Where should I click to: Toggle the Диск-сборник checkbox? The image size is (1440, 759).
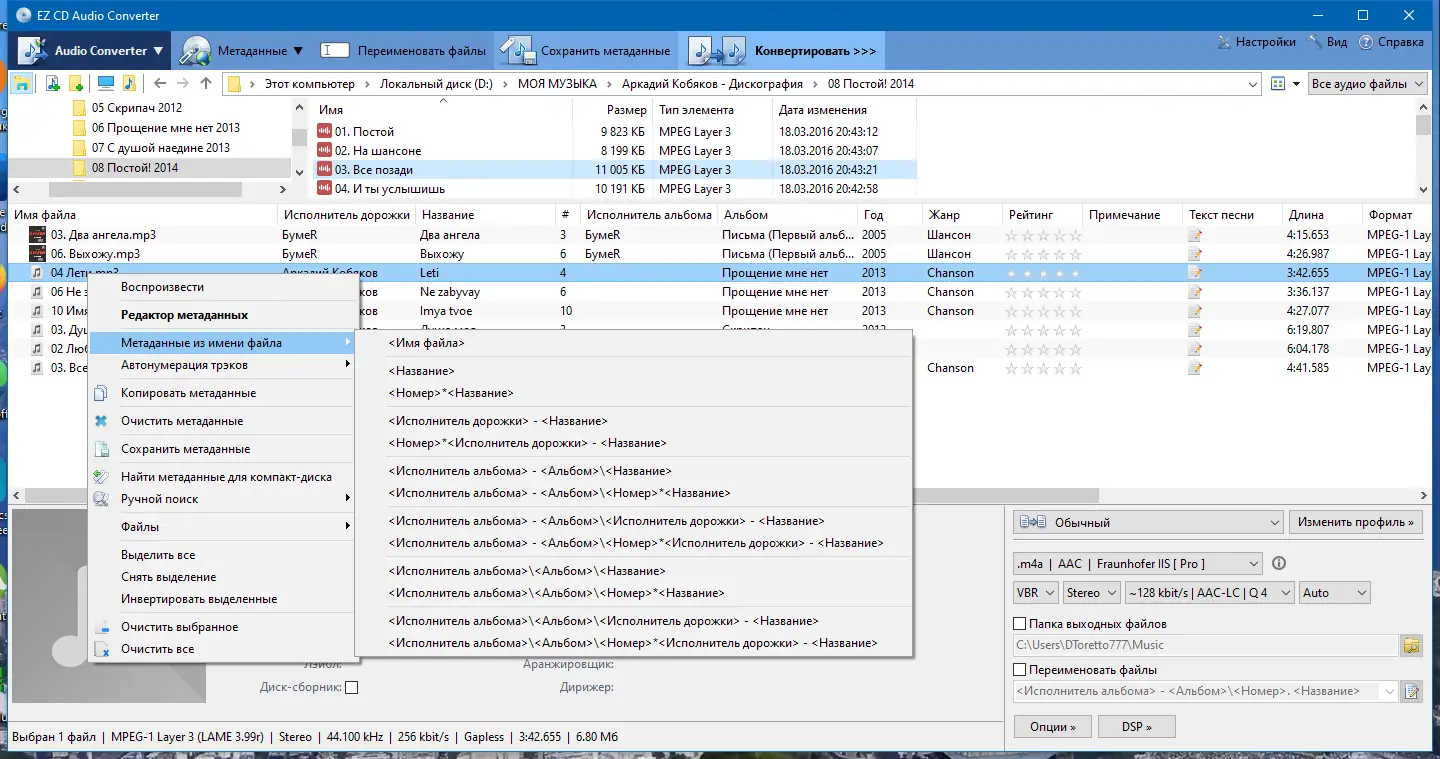[x=351, y=688]
